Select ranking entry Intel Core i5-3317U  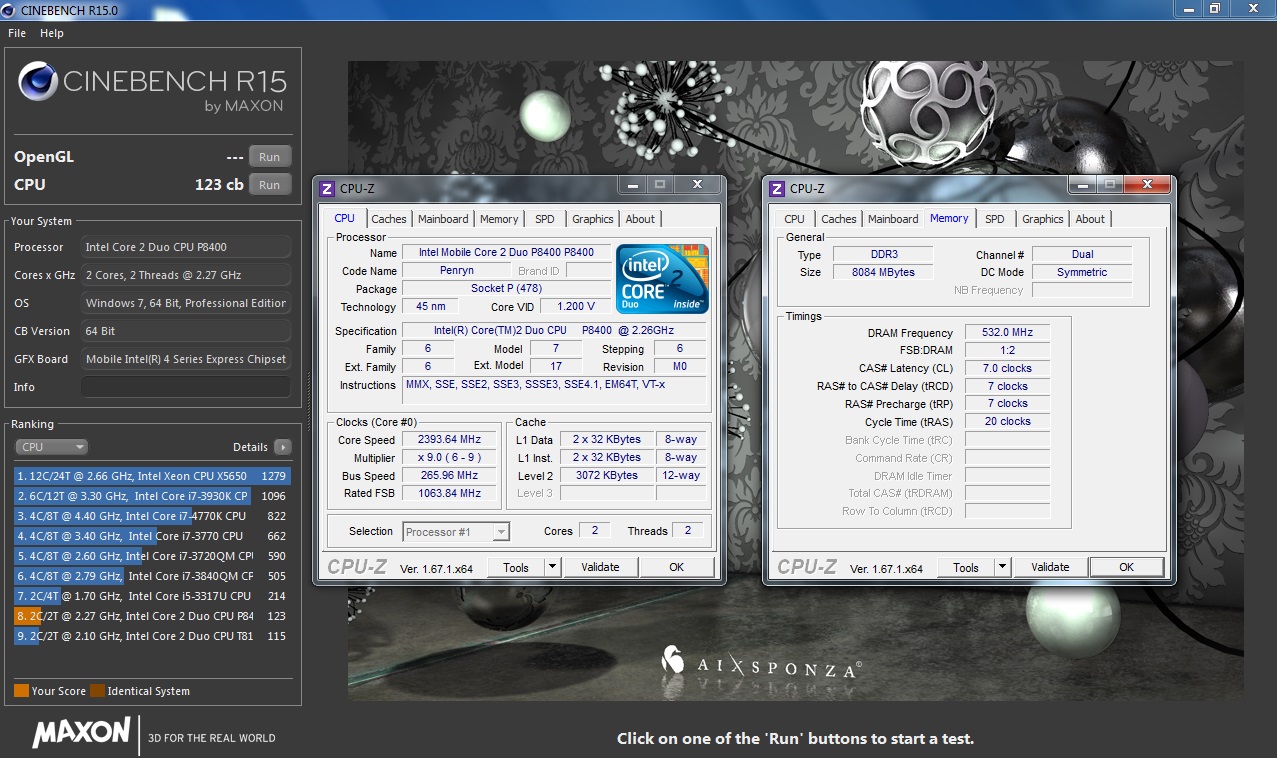coord(153,596)
